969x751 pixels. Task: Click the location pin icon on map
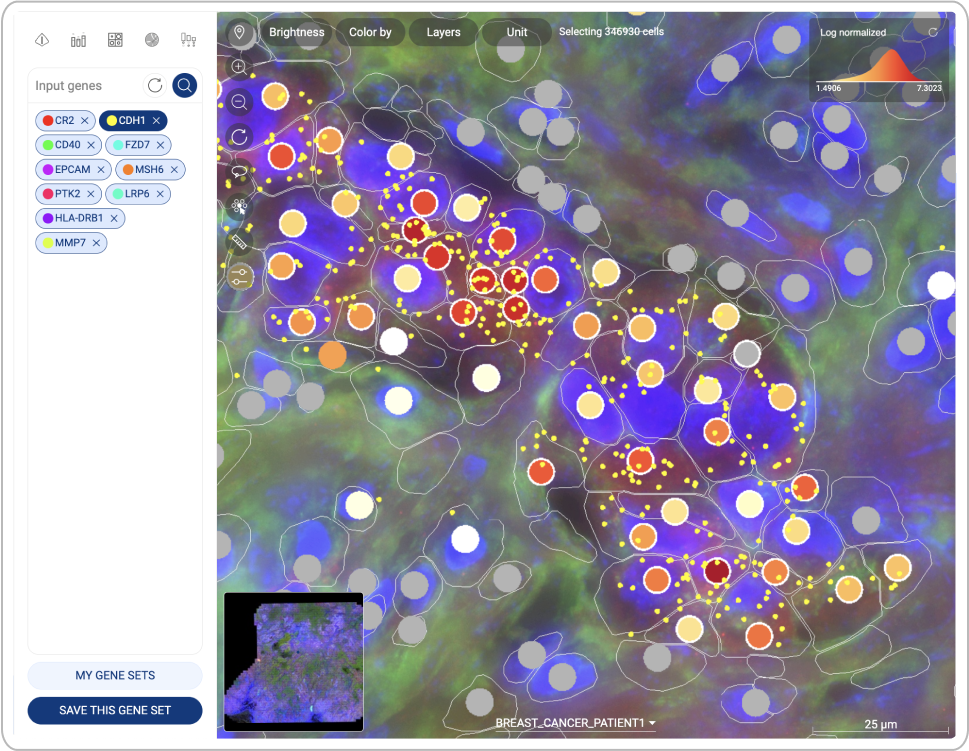click(x=239, y=33)
